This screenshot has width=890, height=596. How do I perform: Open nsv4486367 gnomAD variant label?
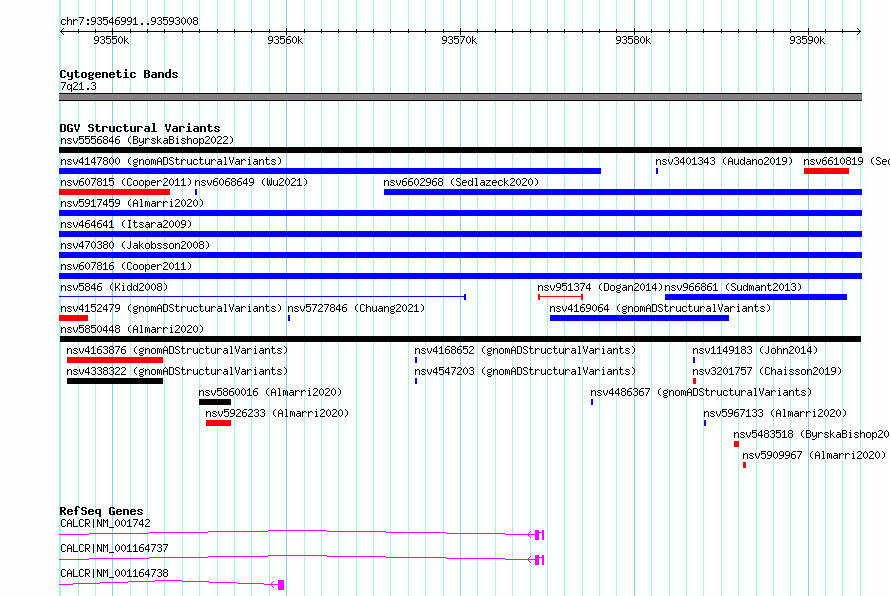click(x=701, y=392)
